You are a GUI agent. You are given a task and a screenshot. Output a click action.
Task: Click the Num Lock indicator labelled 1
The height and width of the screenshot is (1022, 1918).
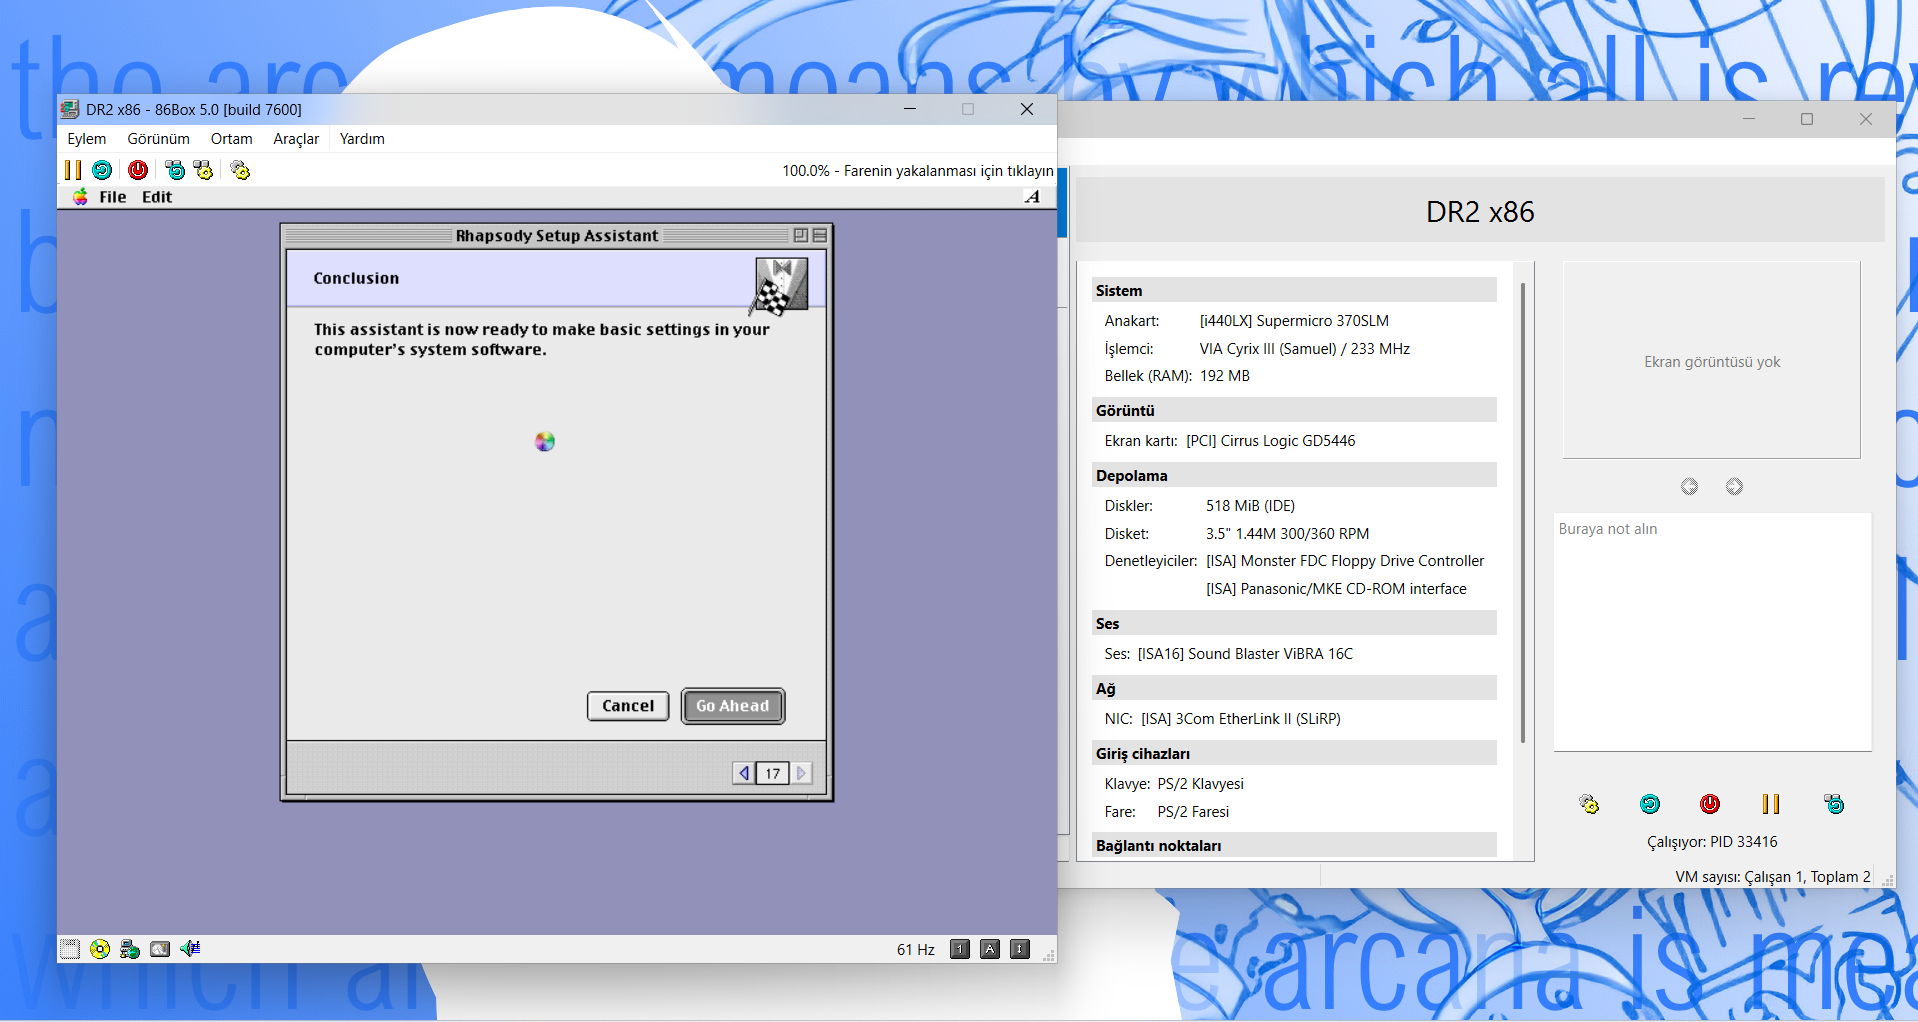[x=960, y=949]
